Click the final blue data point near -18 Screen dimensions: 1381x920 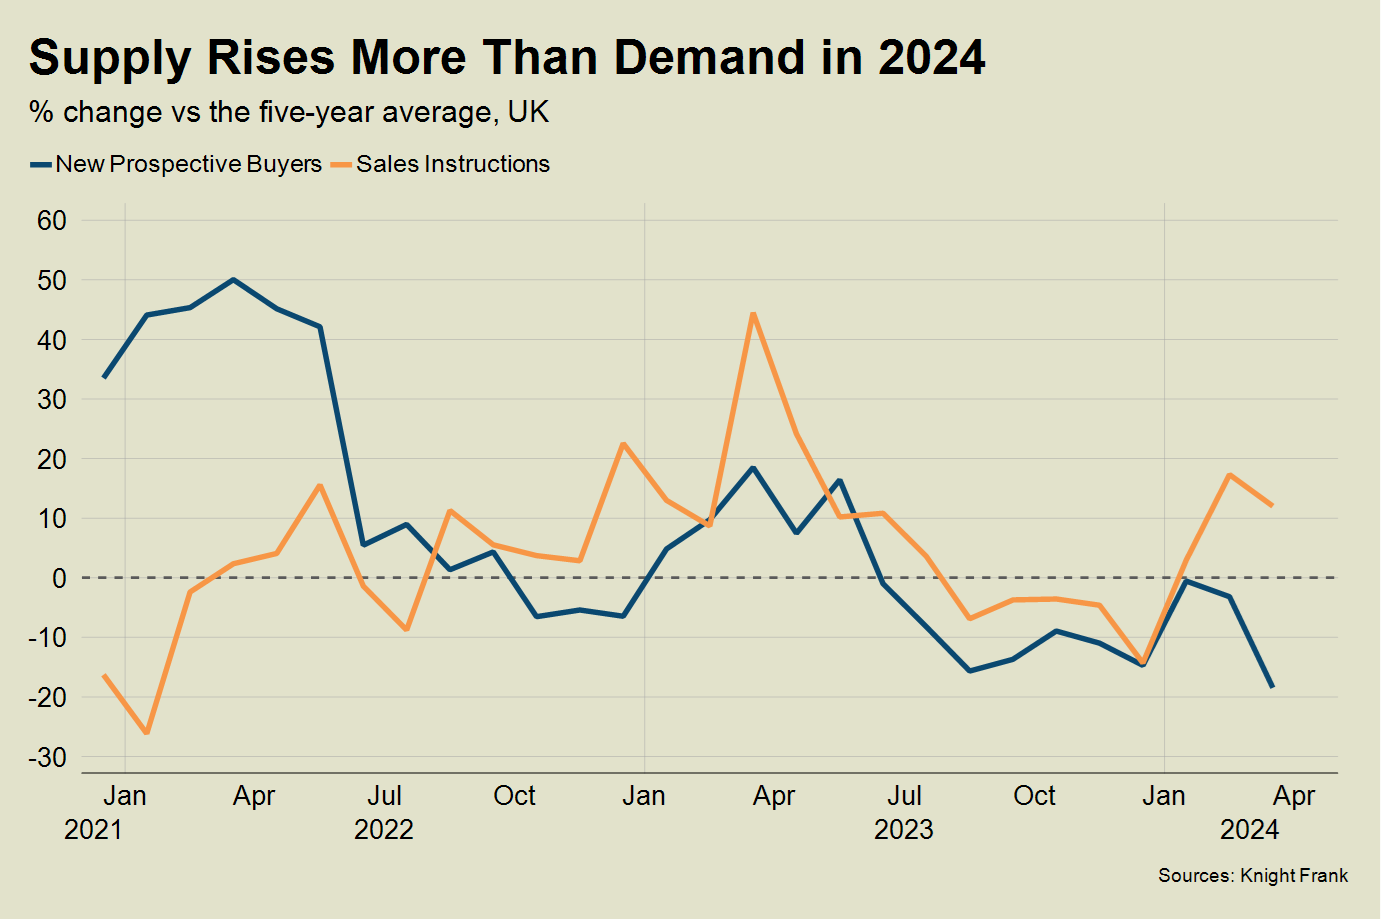tap(1272, 687)
